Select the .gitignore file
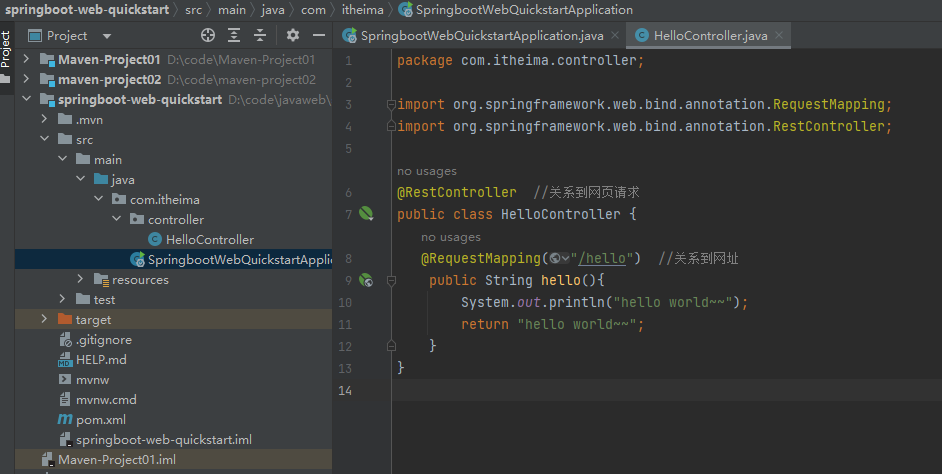Viewport: 942px width, 474px height. 103,340
